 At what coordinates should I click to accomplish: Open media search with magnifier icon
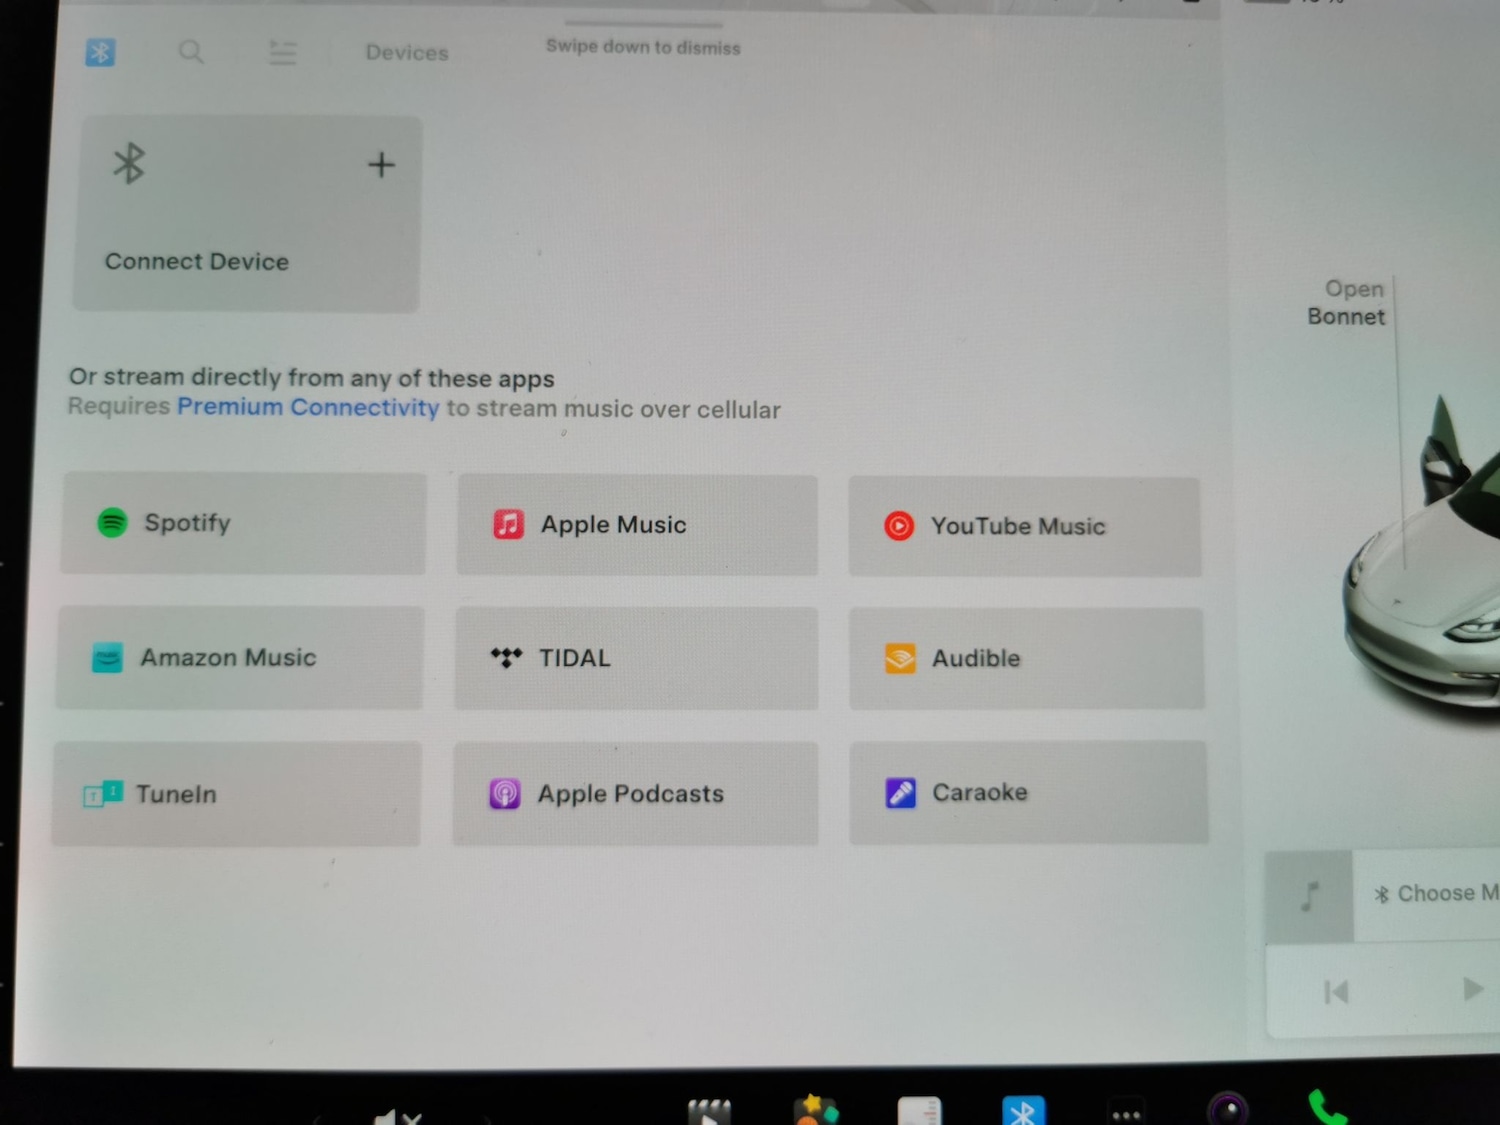[191, 52]
